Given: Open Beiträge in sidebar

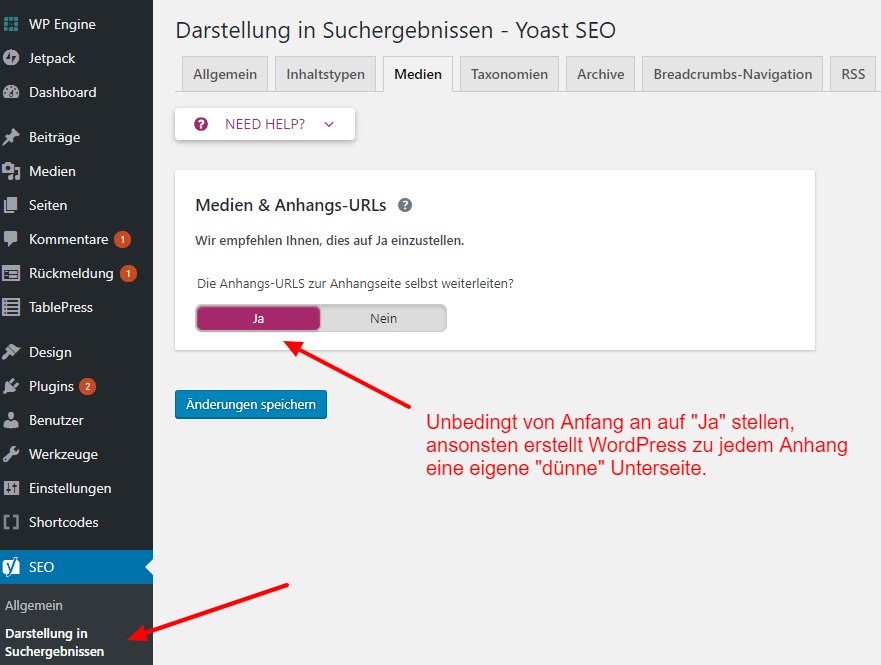Looking at the screenshot, I should click(x=76, y=137).
